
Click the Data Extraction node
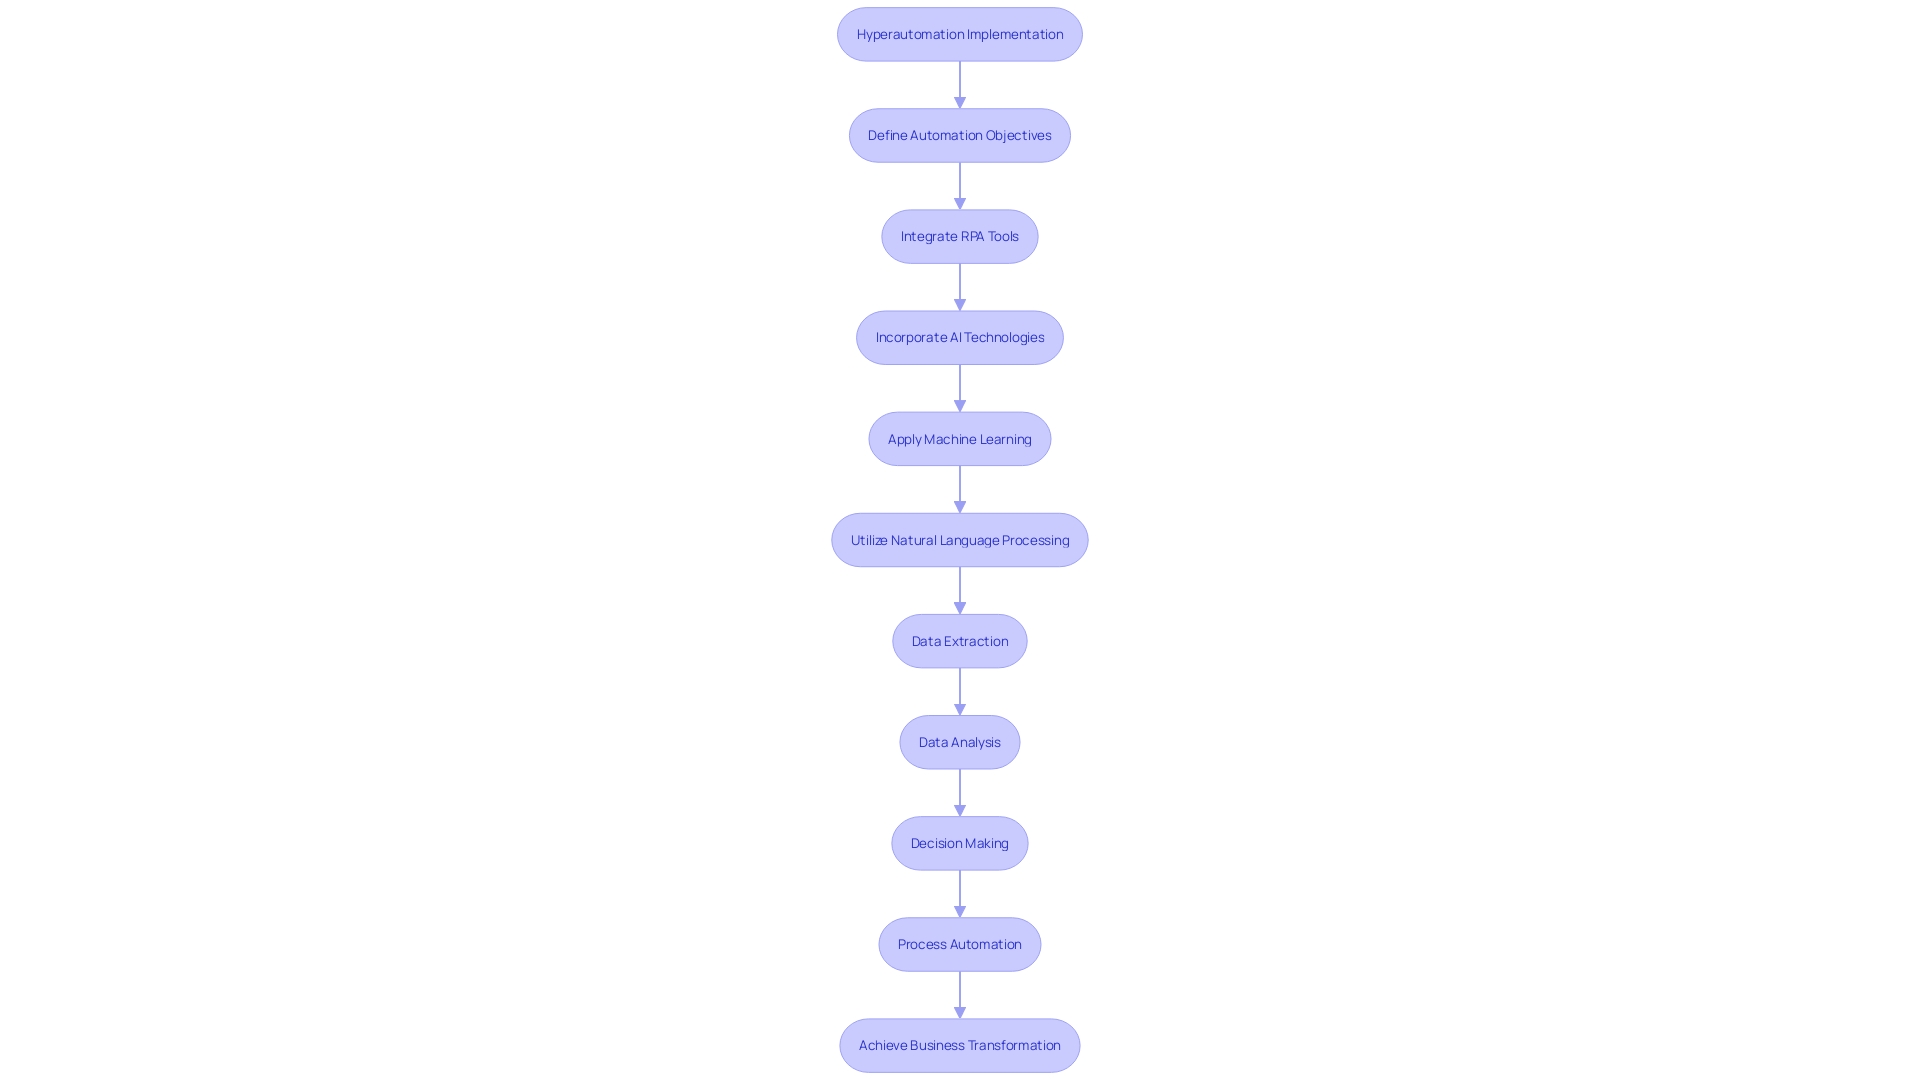(x=960, y=641)
